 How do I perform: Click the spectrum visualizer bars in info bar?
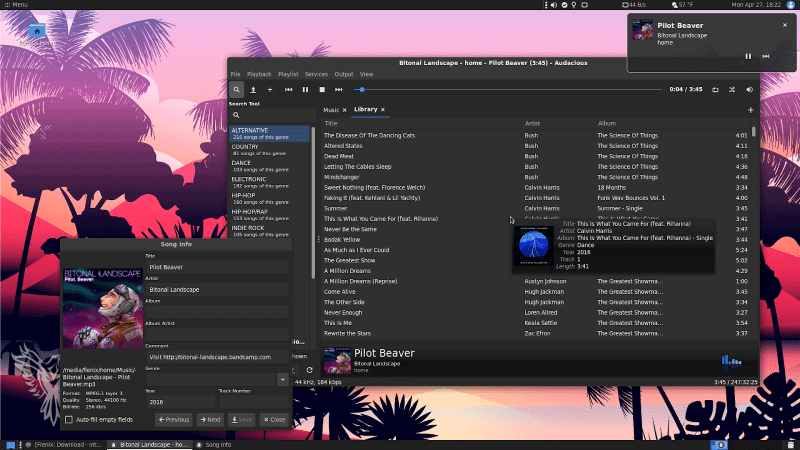731,360
